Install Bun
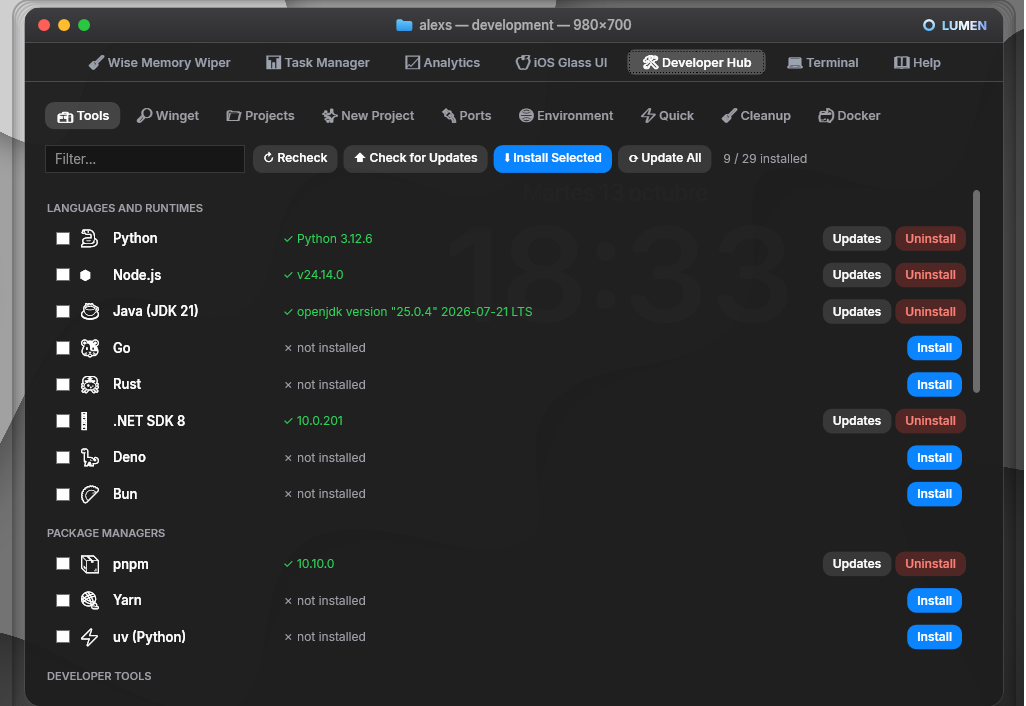This screenshot has width=1026, height=706. 934,494
